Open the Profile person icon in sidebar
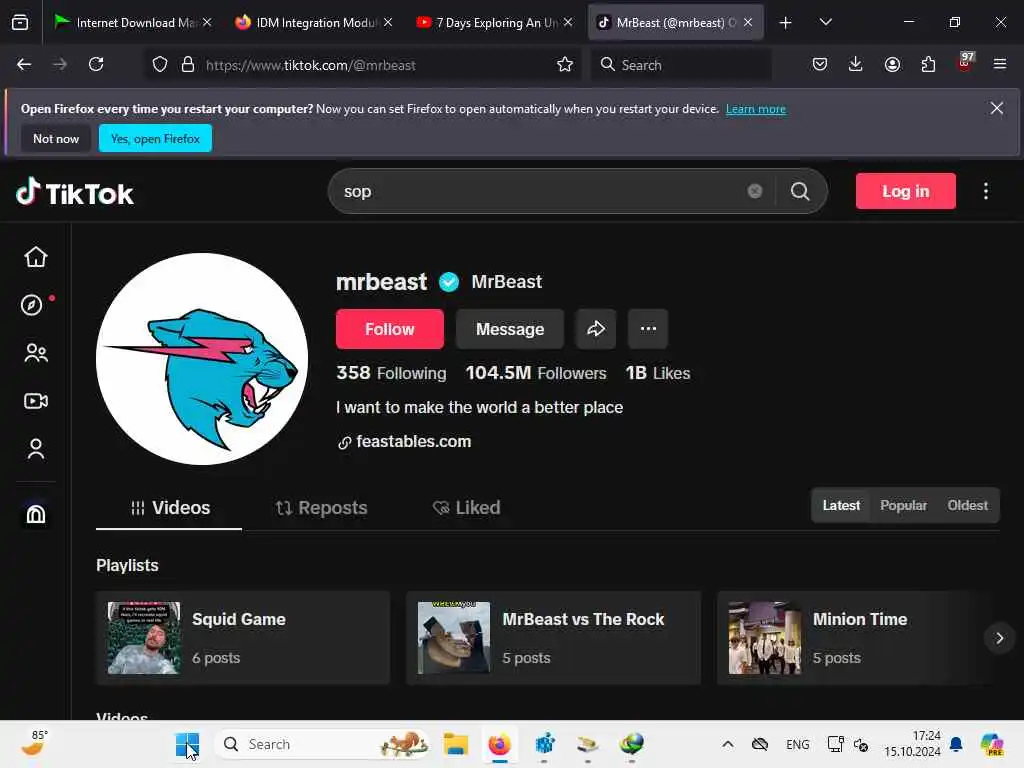 tap(35, 449)
